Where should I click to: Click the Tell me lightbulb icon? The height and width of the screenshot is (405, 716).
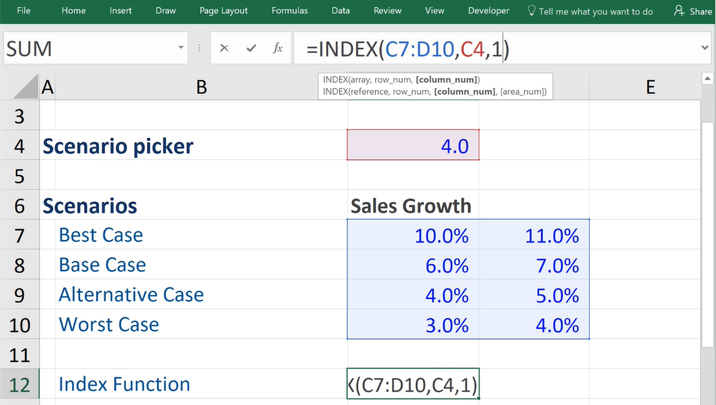(x=531, y=11)
